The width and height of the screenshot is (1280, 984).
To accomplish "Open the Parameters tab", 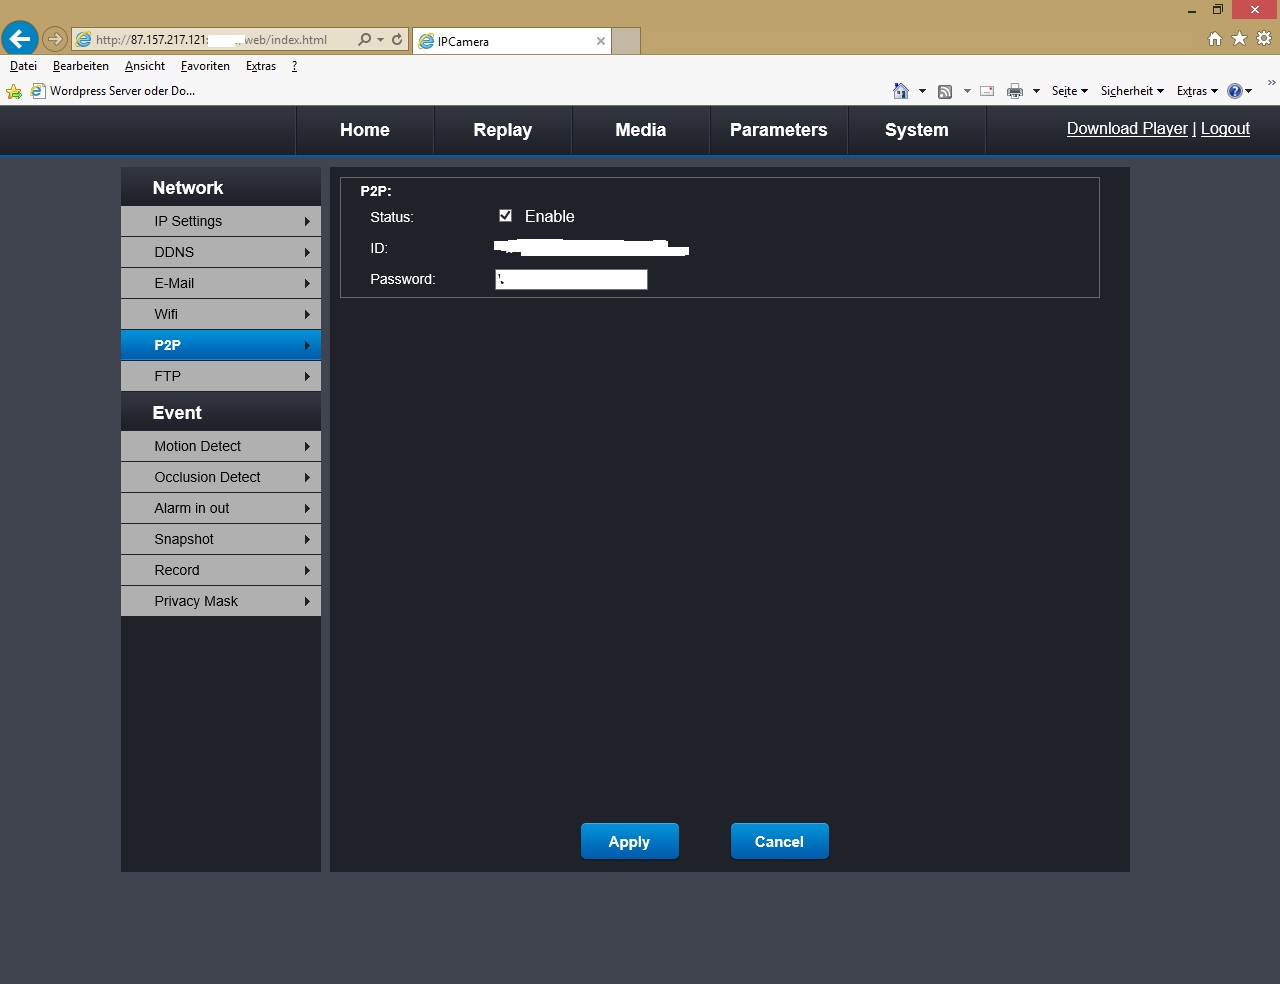I will coord(778,130).
